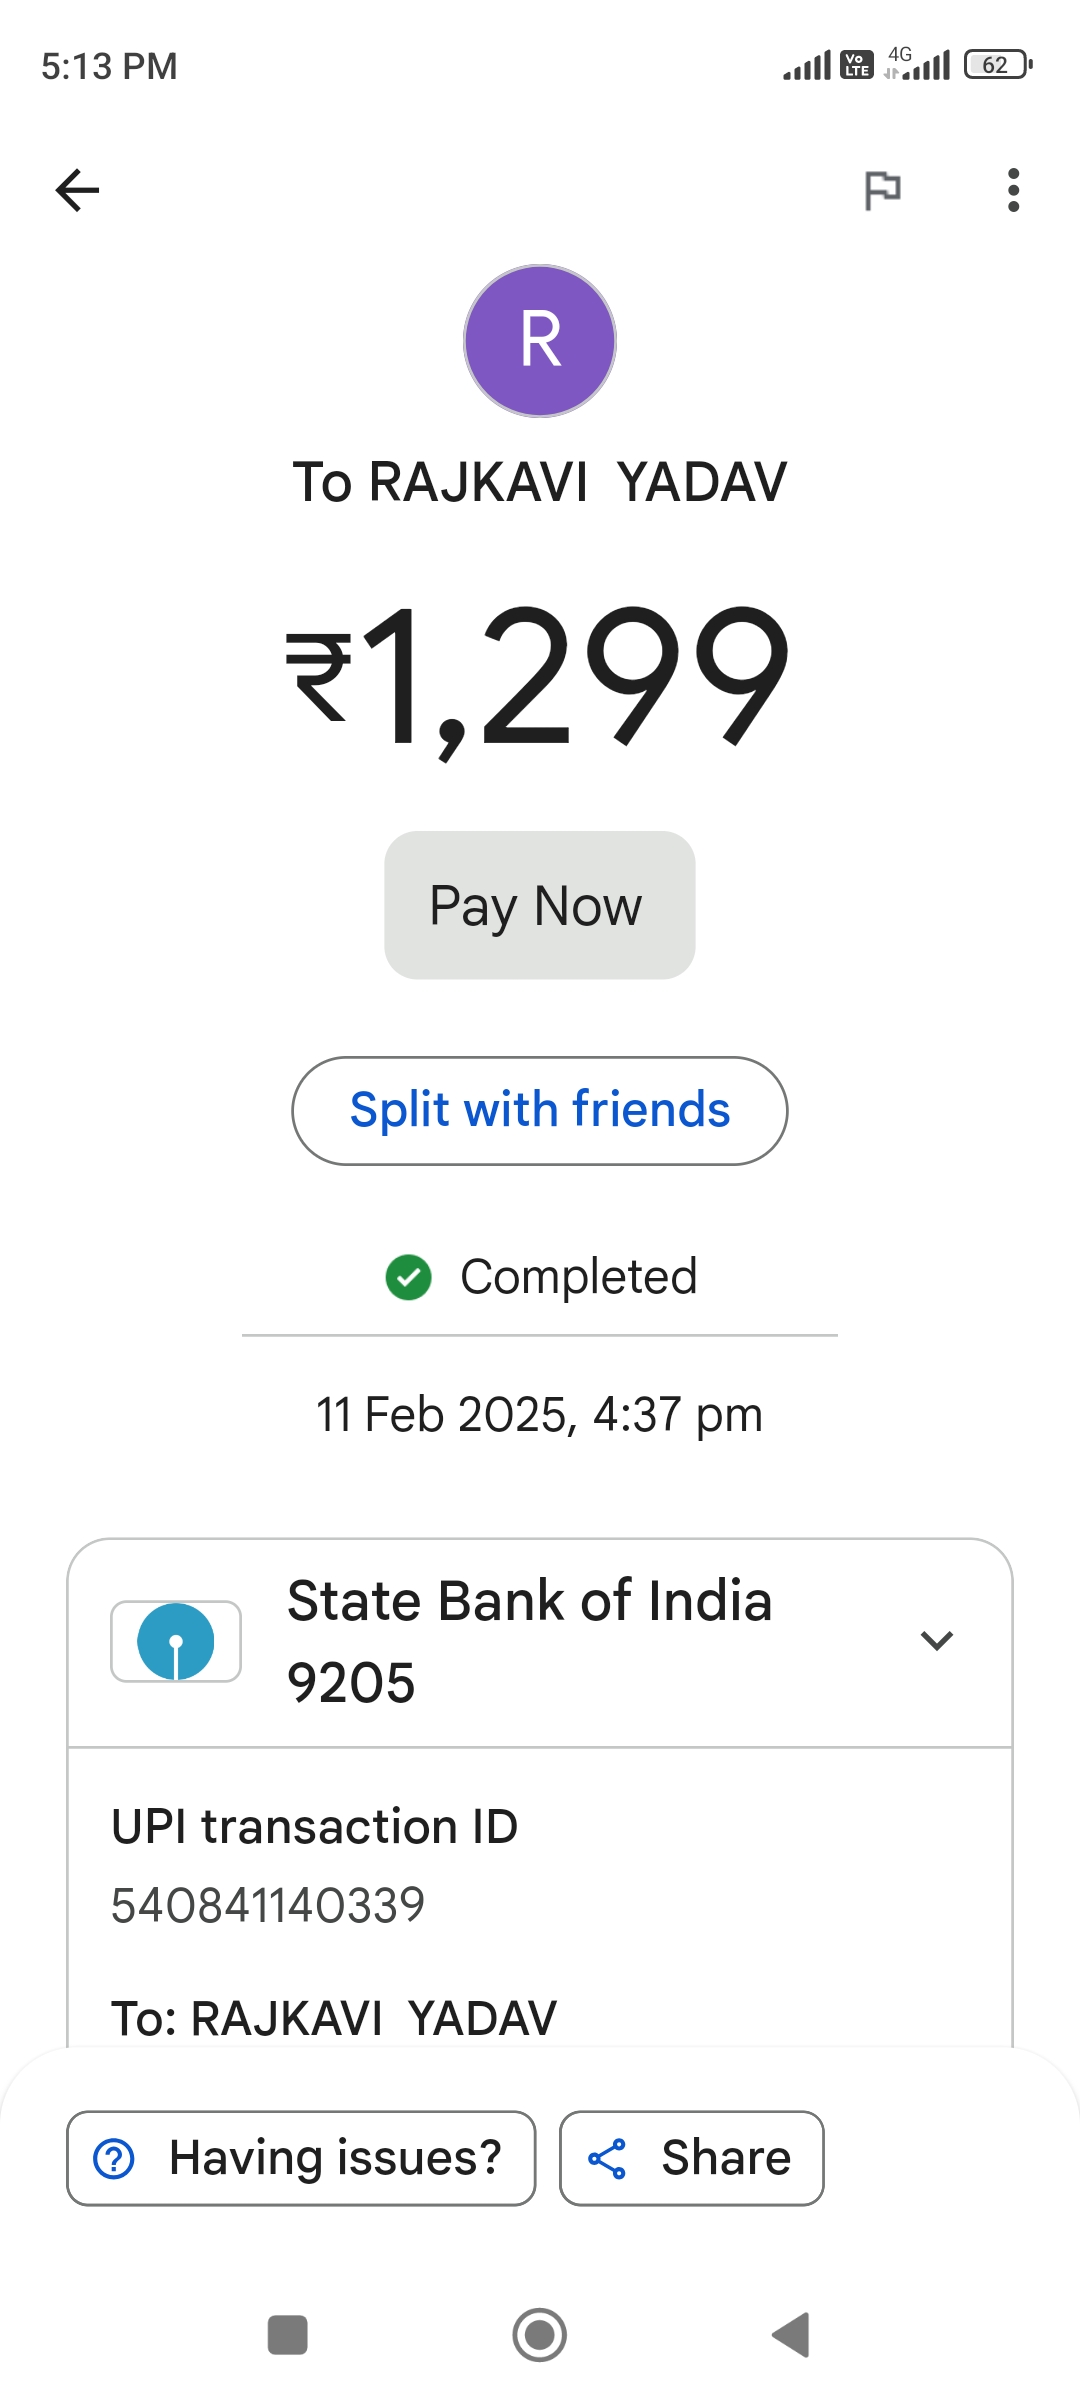
Task: Tap the back arrow icon
Action: 77,190
